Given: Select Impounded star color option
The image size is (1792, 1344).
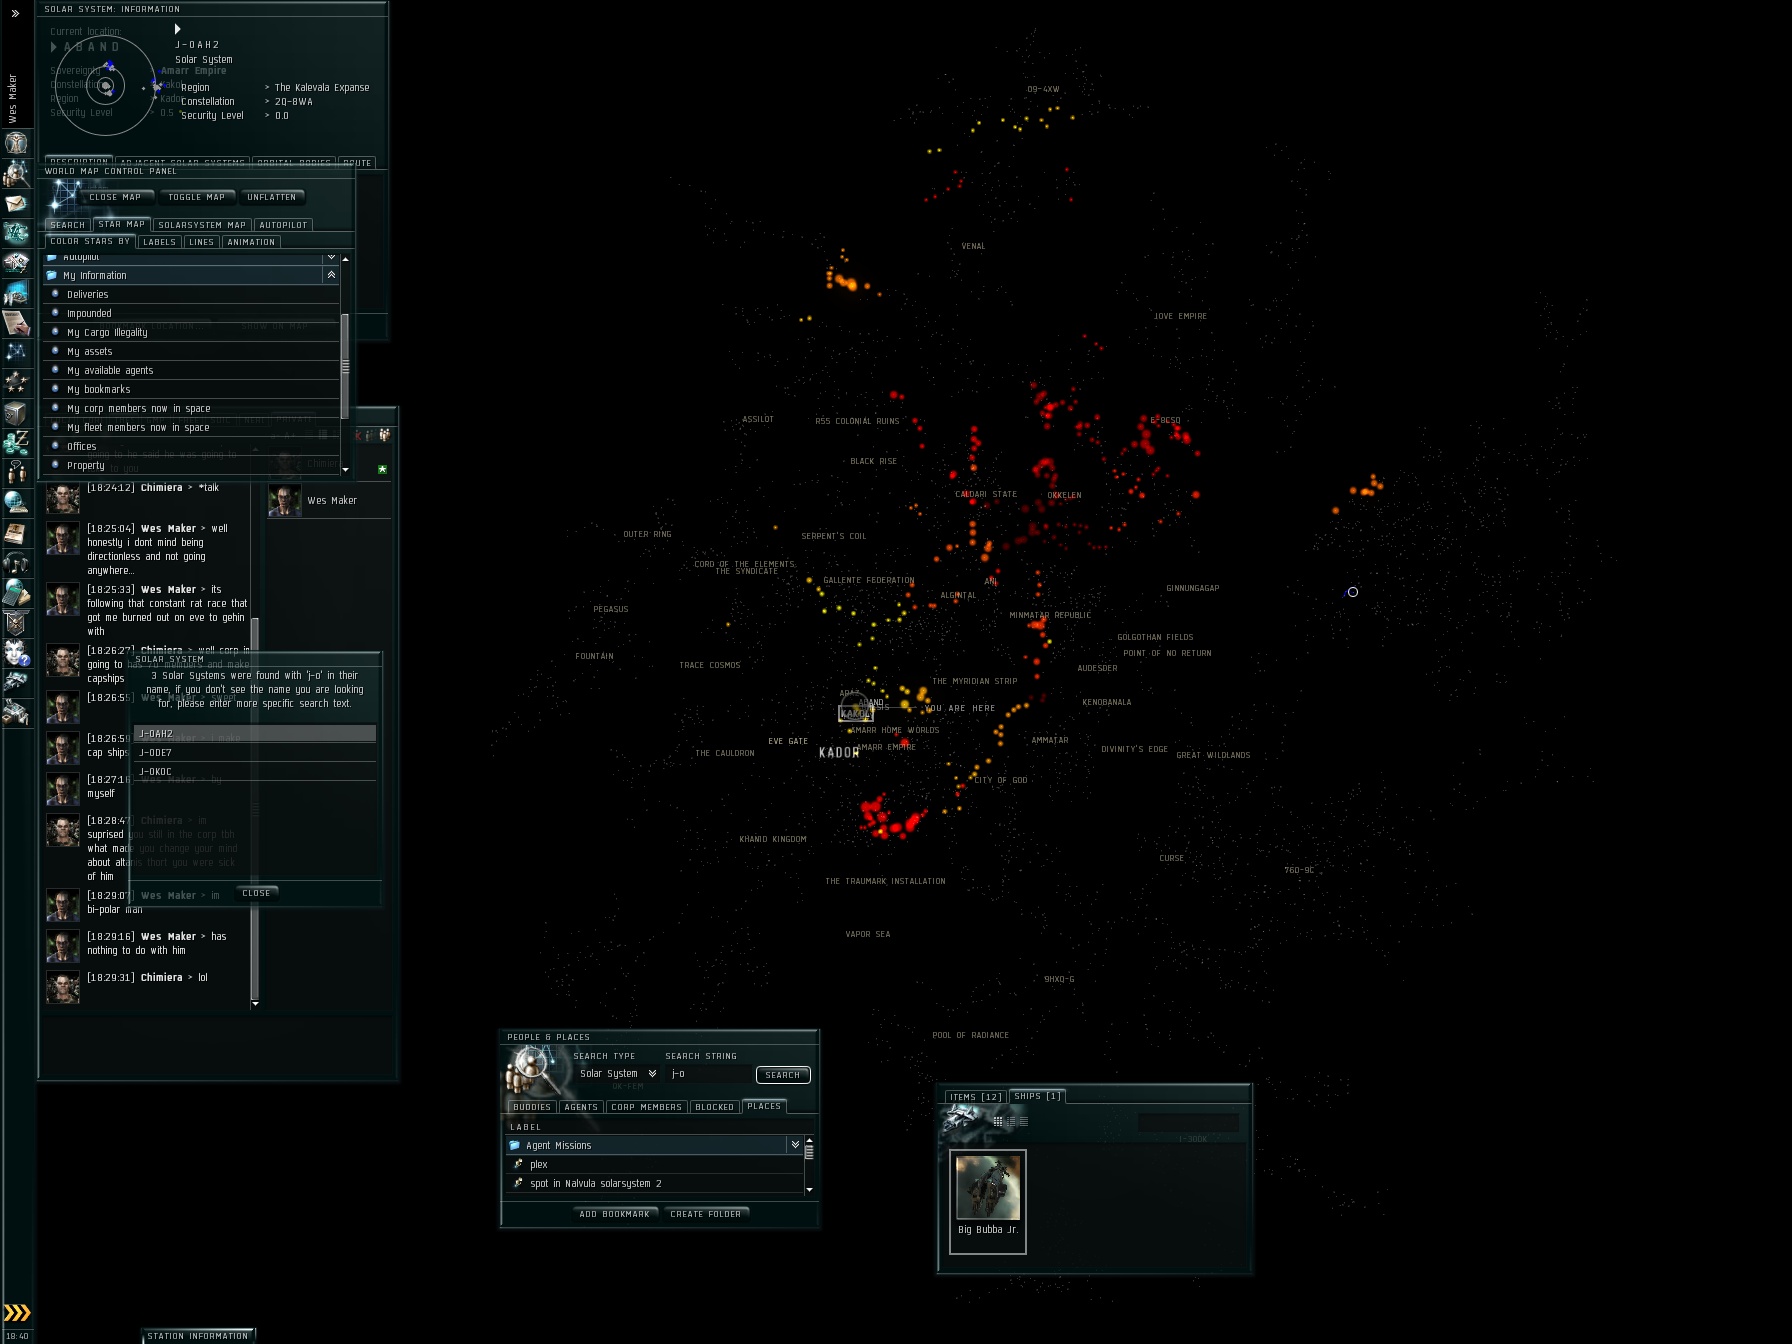Looking at the screenshot, I should pyautogui.click(x=191, y=313).
